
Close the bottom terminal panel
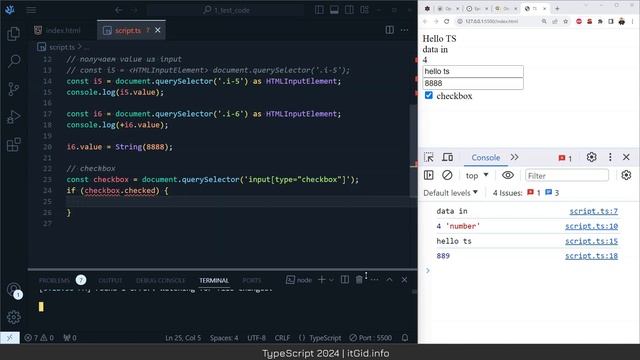pyautogui.click(x=404, y=280)
